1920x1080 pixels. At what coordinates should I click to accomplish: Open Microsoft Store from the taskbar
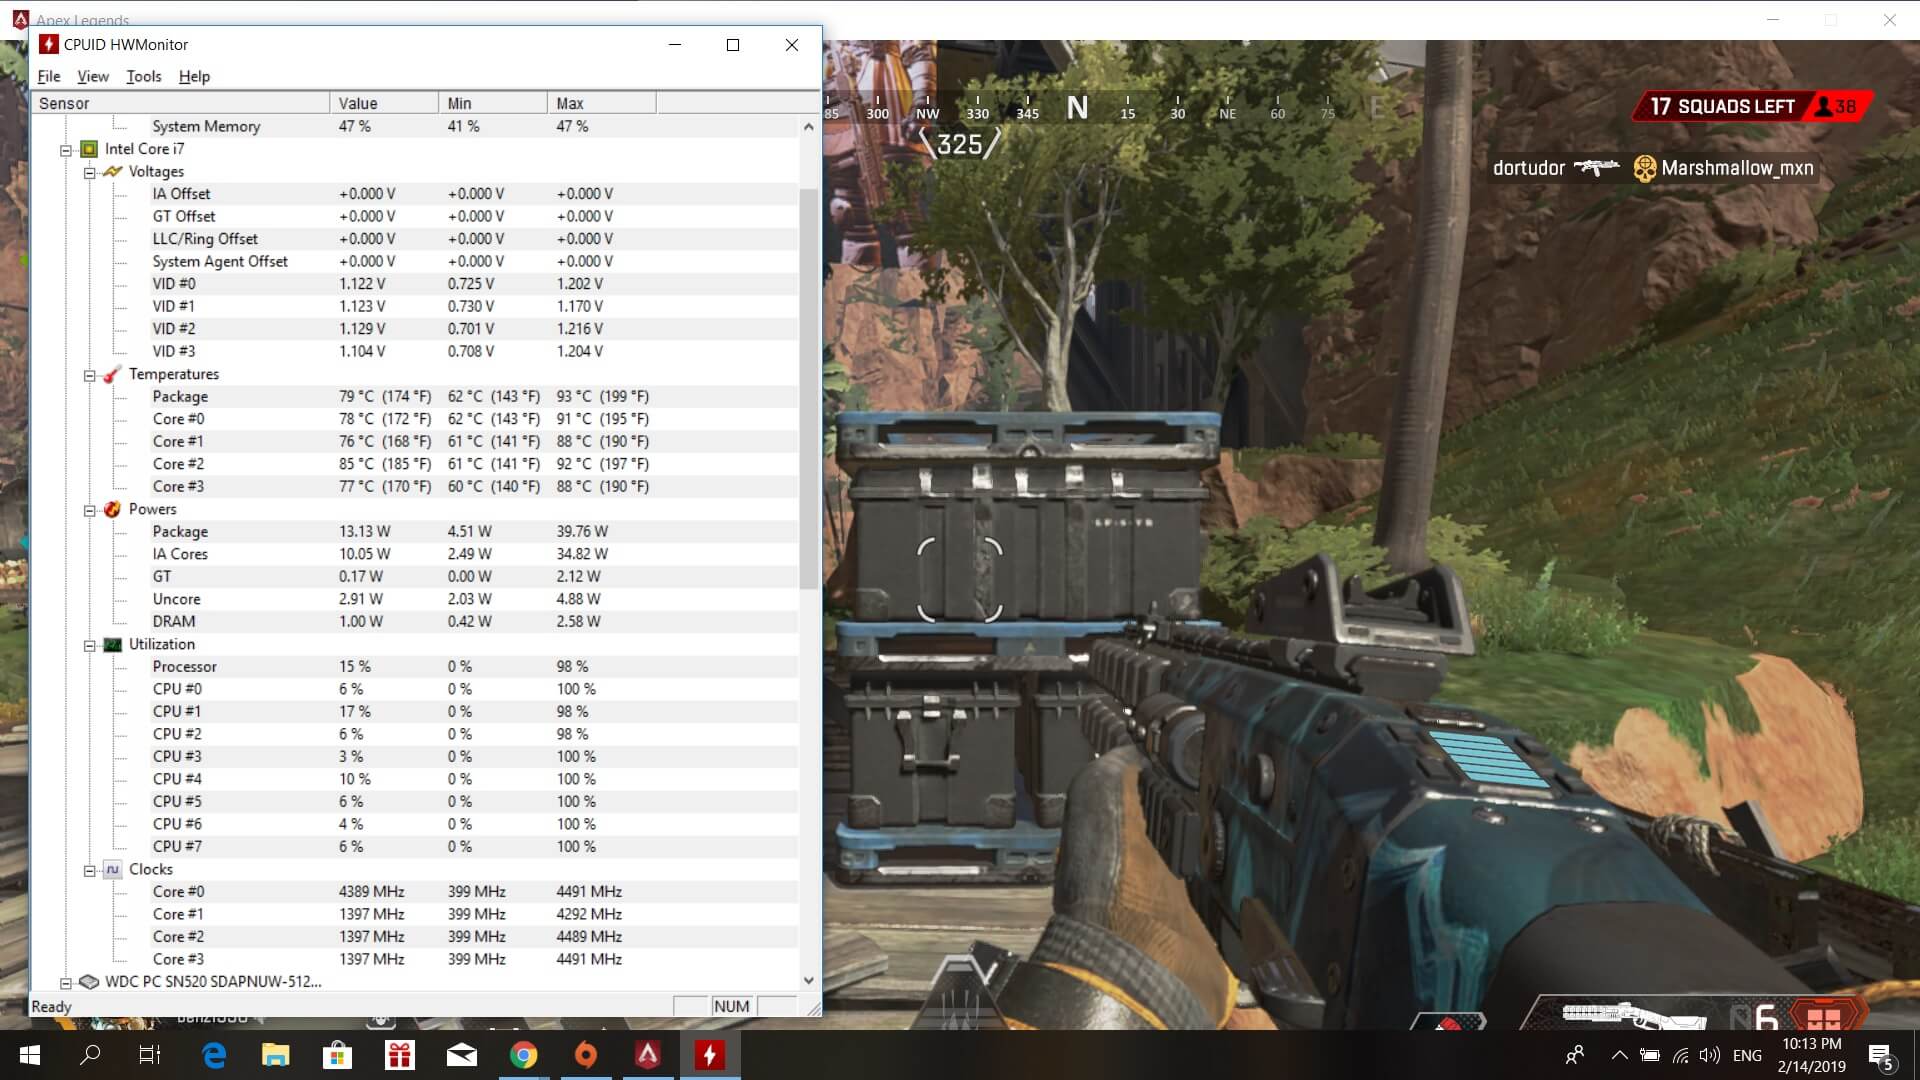337,1055
